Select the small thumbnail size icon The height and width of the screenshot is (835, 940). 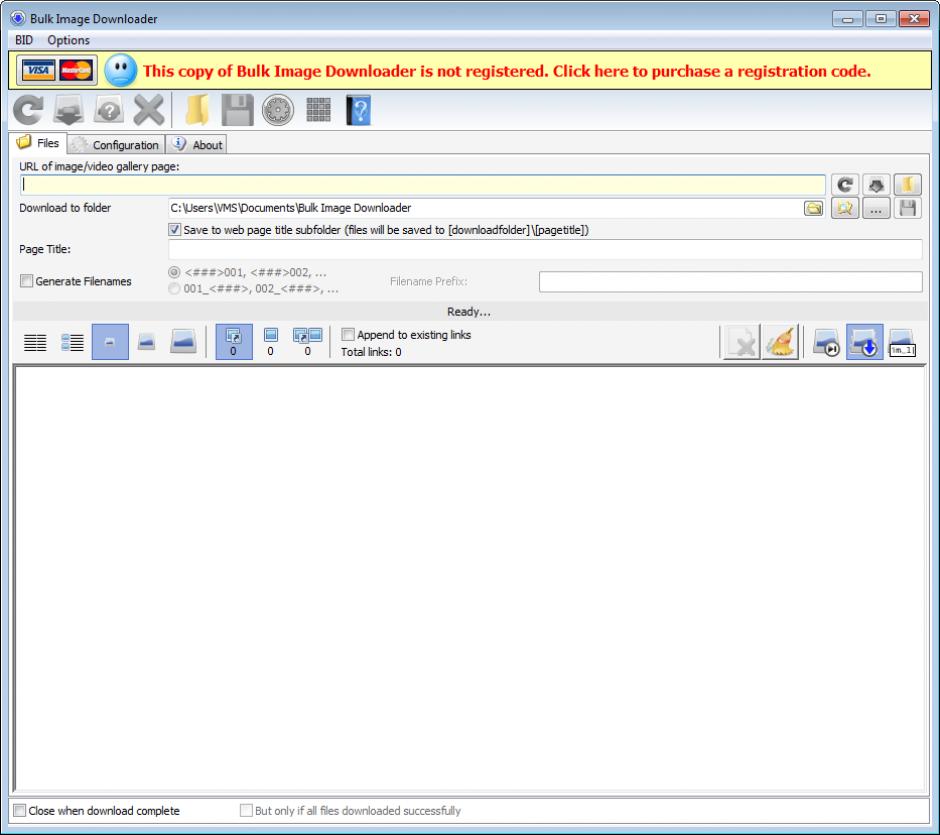pyautogui.click(x=110, y=342)
